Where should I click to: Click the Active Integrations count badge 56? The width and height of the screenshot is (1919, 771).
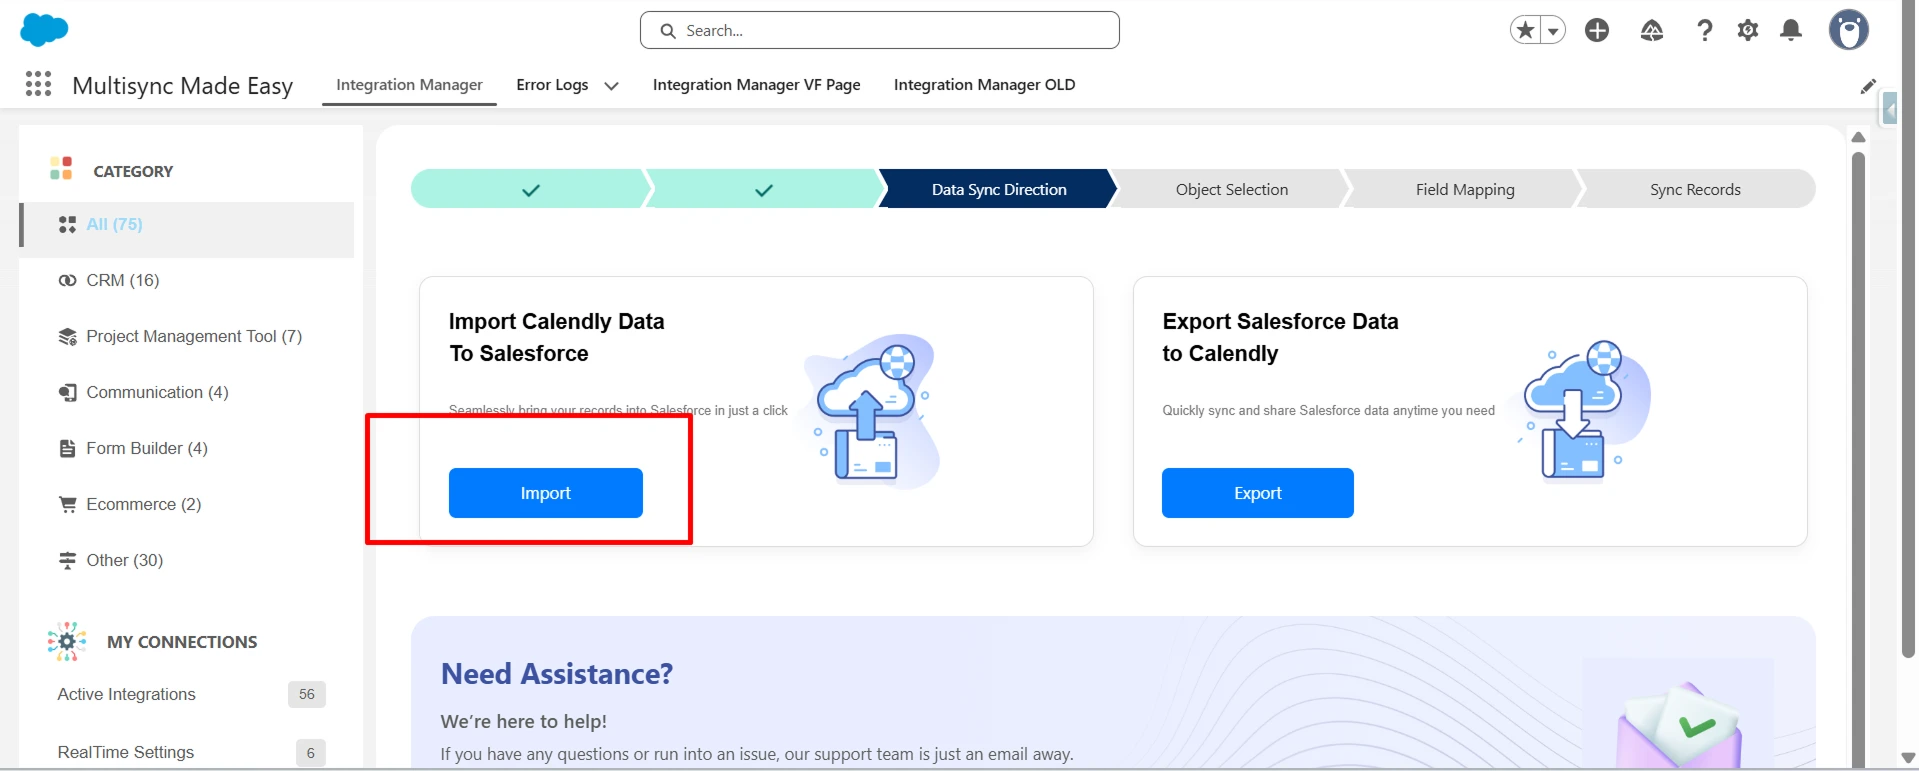point(307,694)
